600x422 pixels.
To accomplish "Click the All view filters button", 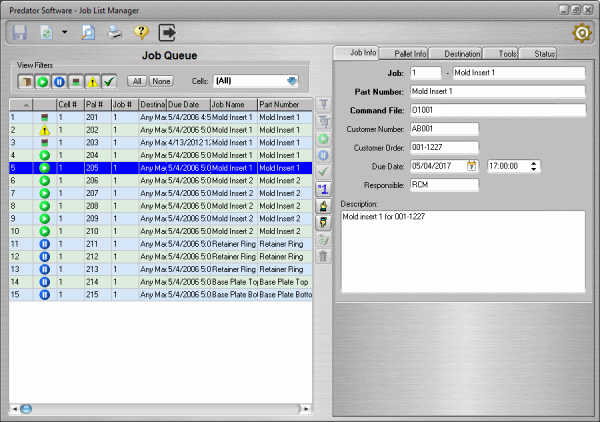I will [x=138, y=81].
